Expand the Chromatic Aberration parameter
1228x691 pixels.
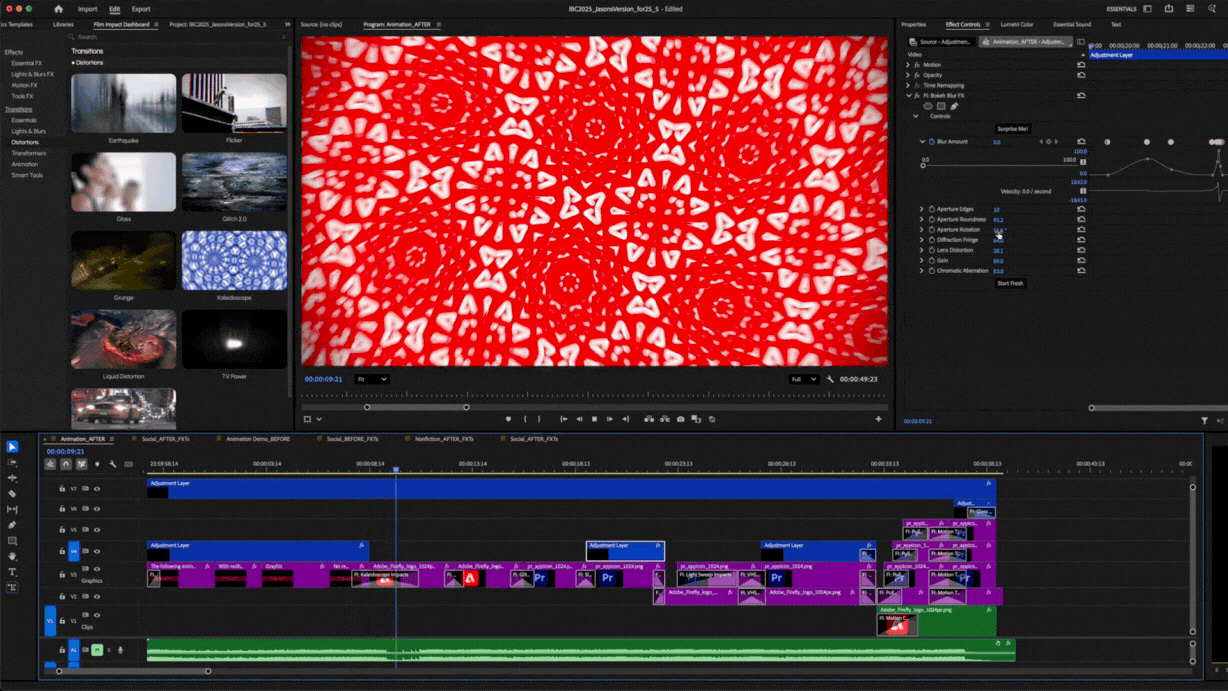pyautogui.click(x=922, y=271)
